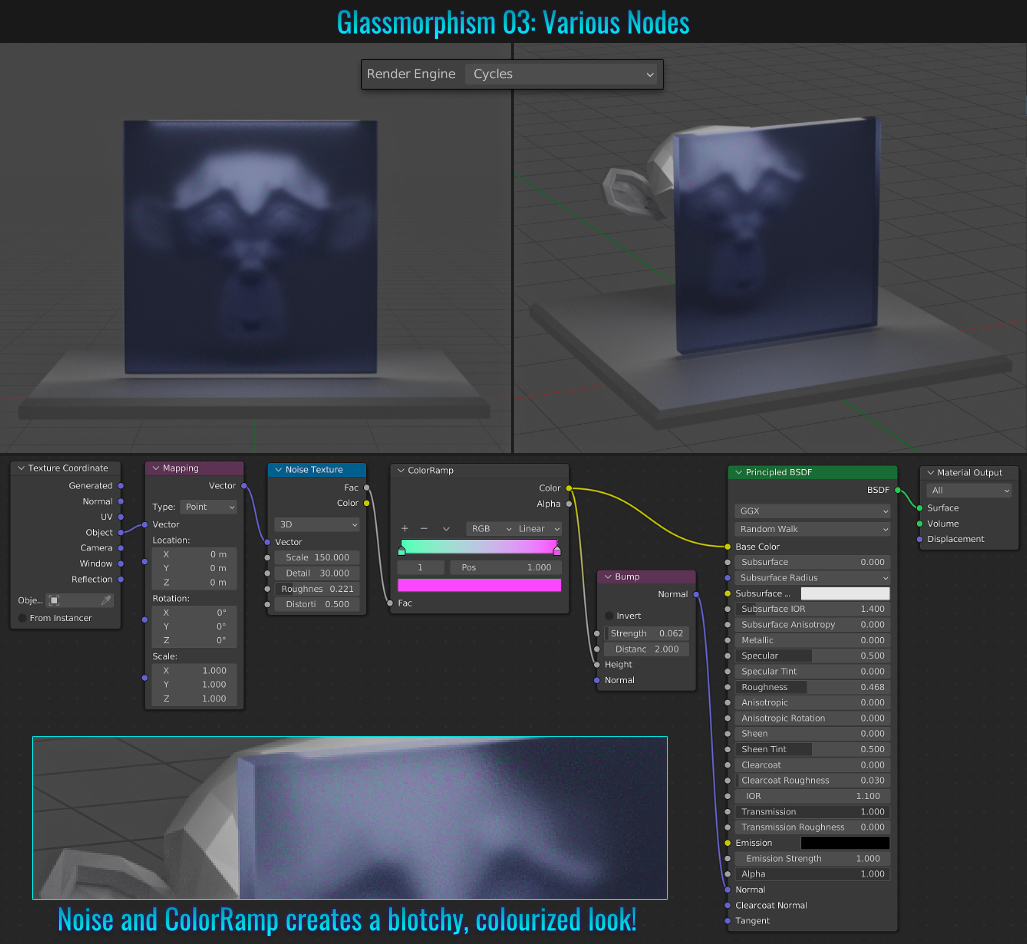Adjust the Metallic 0.000 slider
The image size is (1027, 944).
click(812, 640)
